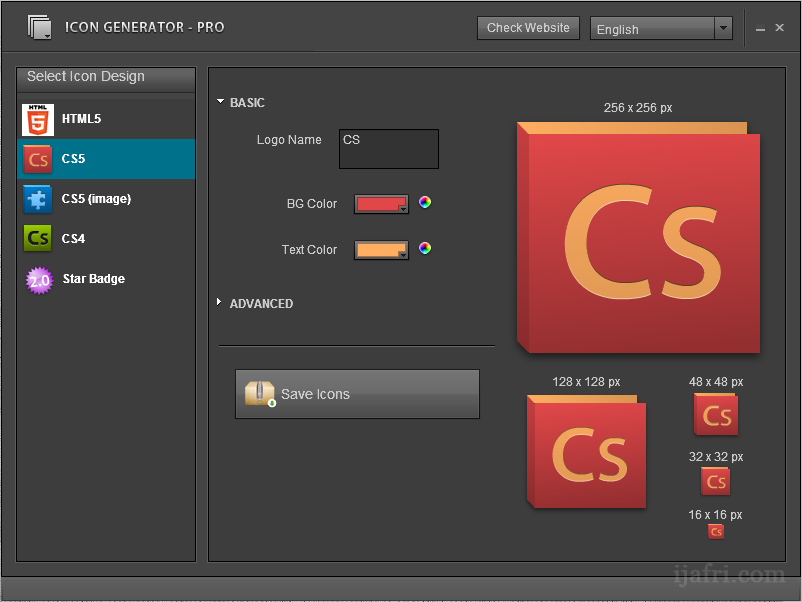Choose the CS5 (image) puzzle icon
This screenshot has height=602, width=802.
37,199
